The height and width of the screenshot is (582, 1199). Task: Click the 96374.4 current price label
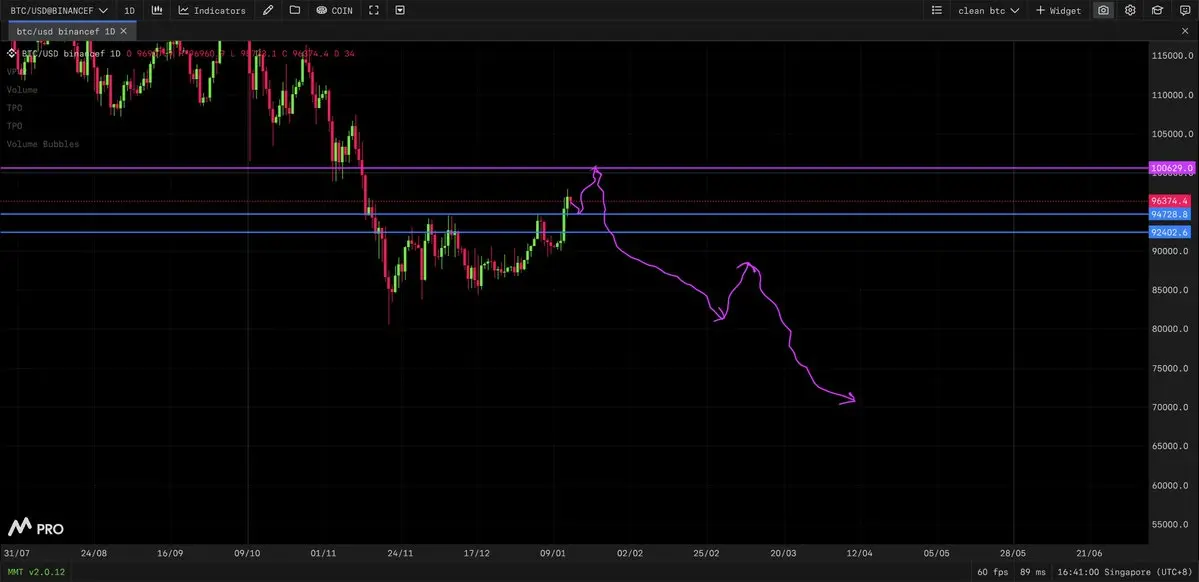(x=1170, y=201)
